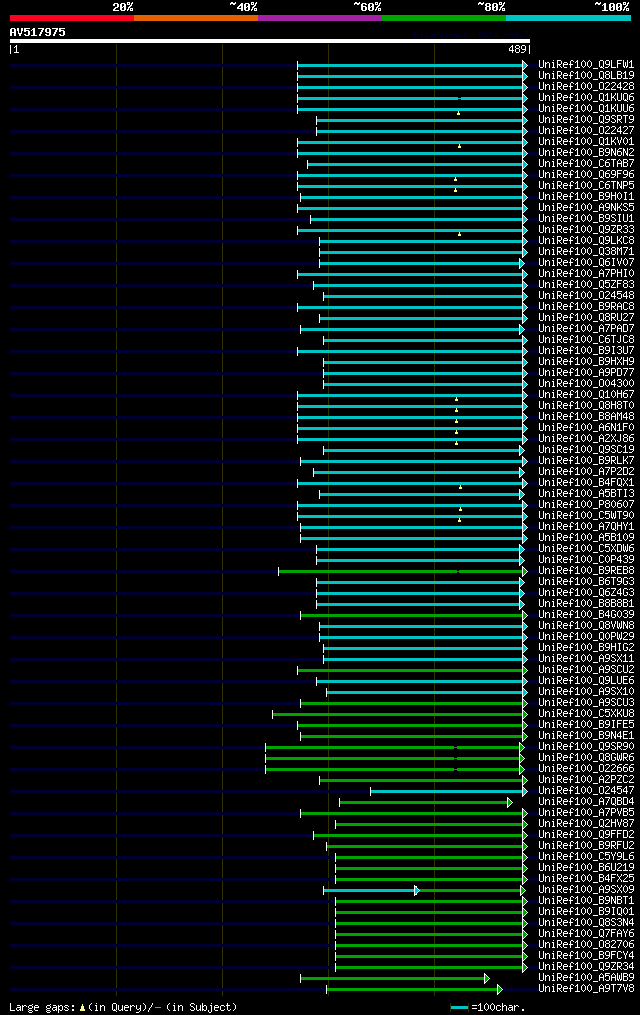Select the UniRef100_O24547 text
The height and width of the screenshot is (1015, 640).
click(586, 791)
